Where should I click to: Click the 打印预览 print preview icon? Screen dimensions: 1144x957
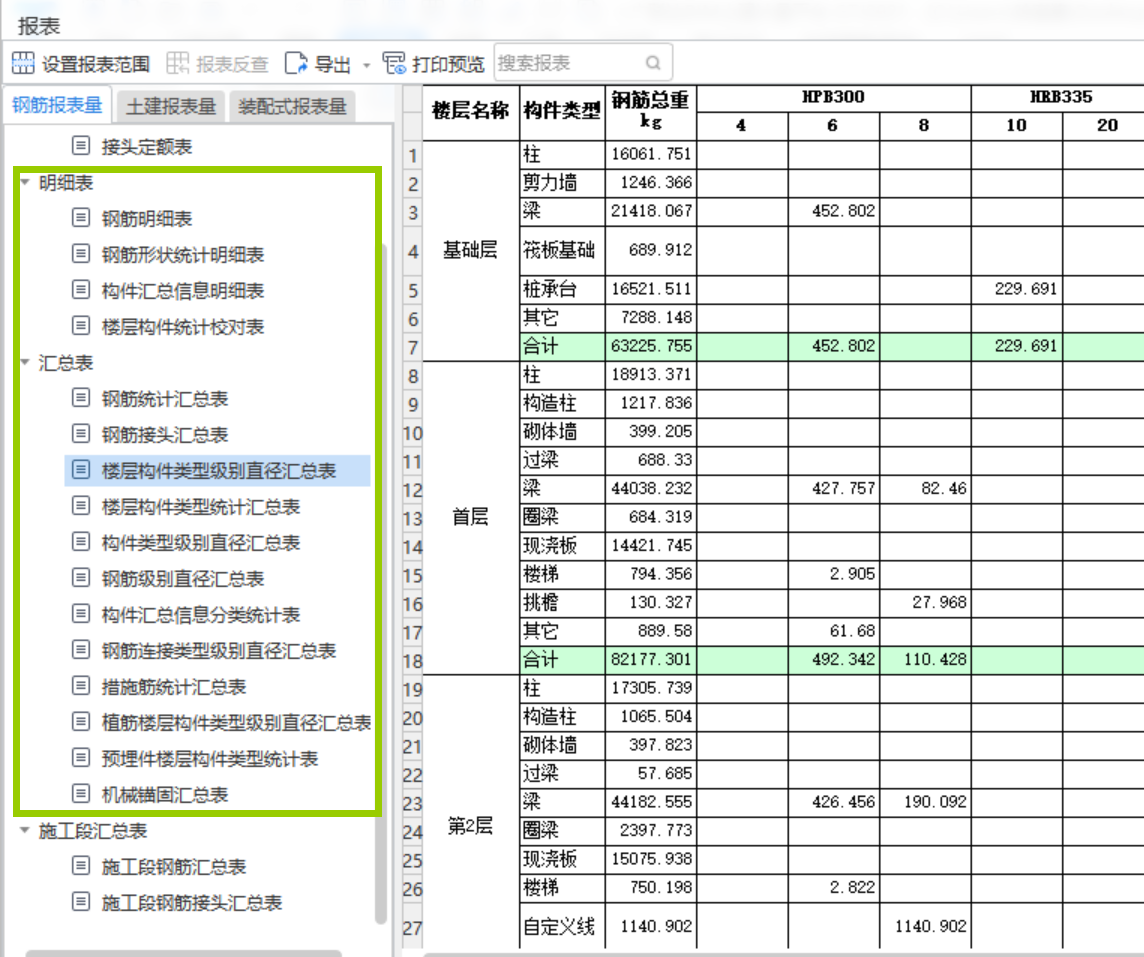pyautogui.click(x=395, y=63)
